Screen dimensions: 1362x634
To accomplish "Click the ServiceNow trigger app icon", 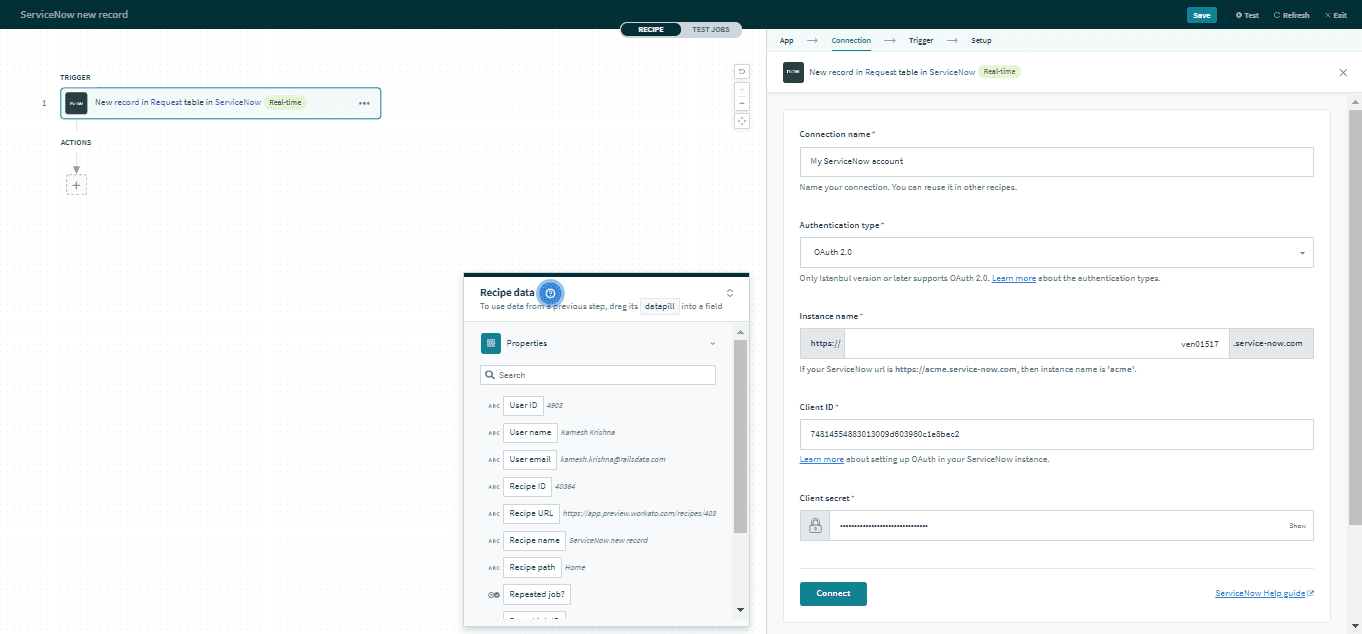I will 76,103.
